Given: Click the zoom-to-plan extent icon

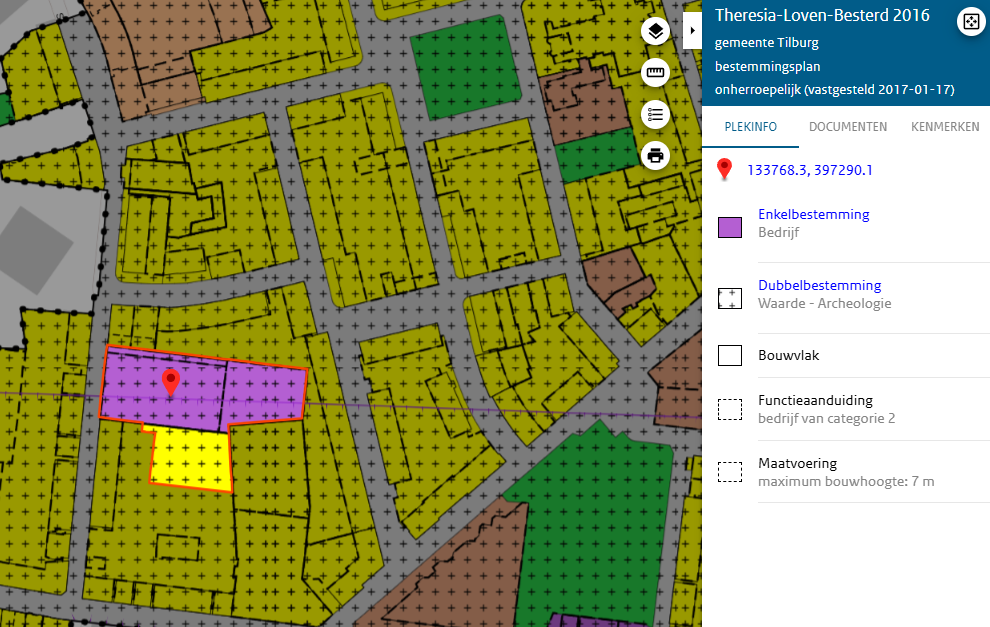Looking at the screenshot, I should click(x=971, y=22).
